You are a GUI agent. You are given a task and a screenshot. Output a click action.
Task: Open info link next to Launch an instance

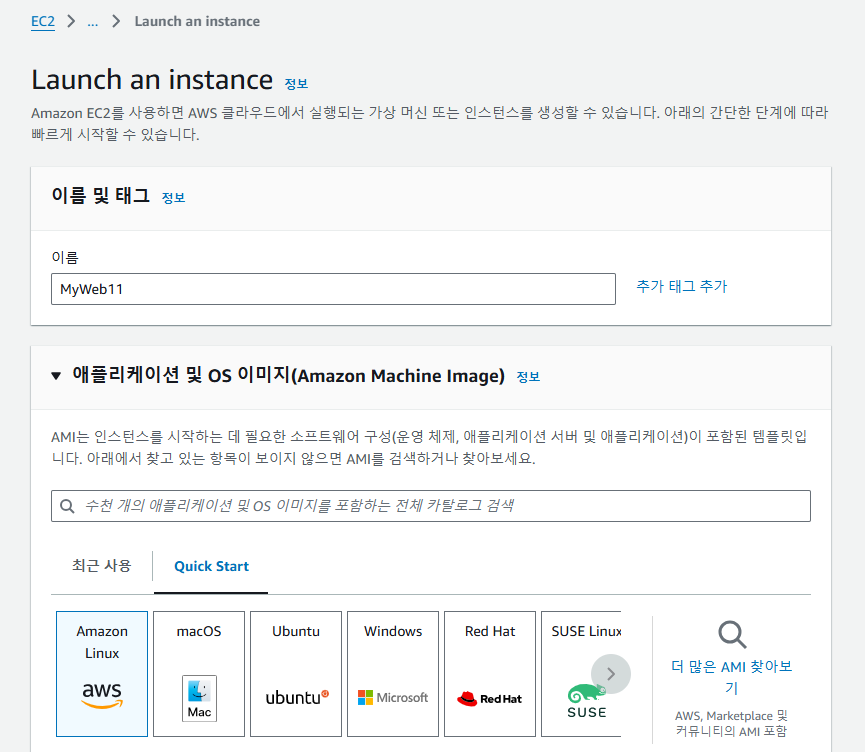point(296,84)
